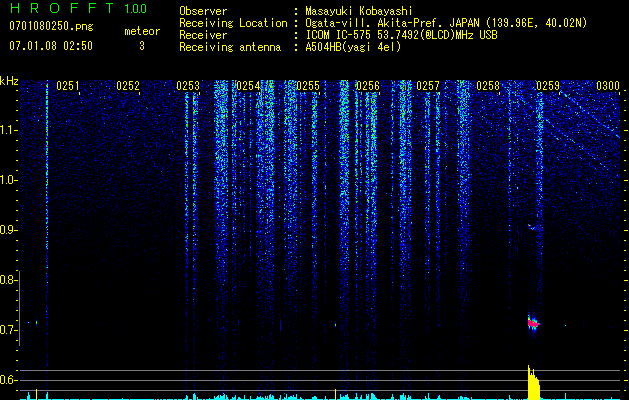This screenshot has width=629, height=400.
Task: Click the 0252 time marker
Action: [x=128, y=86]
